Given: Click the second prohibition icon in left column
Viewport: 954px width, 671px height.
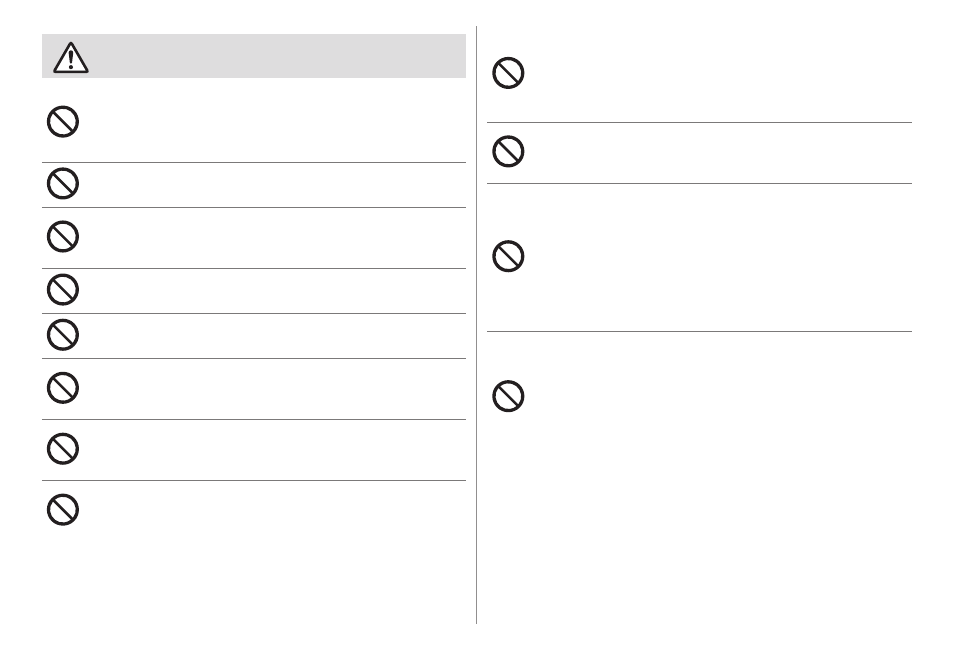Looking at the screenshot, I should point(63,183).
